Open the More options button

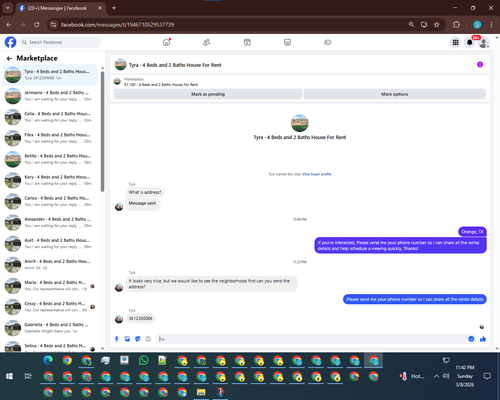(395, 94)
